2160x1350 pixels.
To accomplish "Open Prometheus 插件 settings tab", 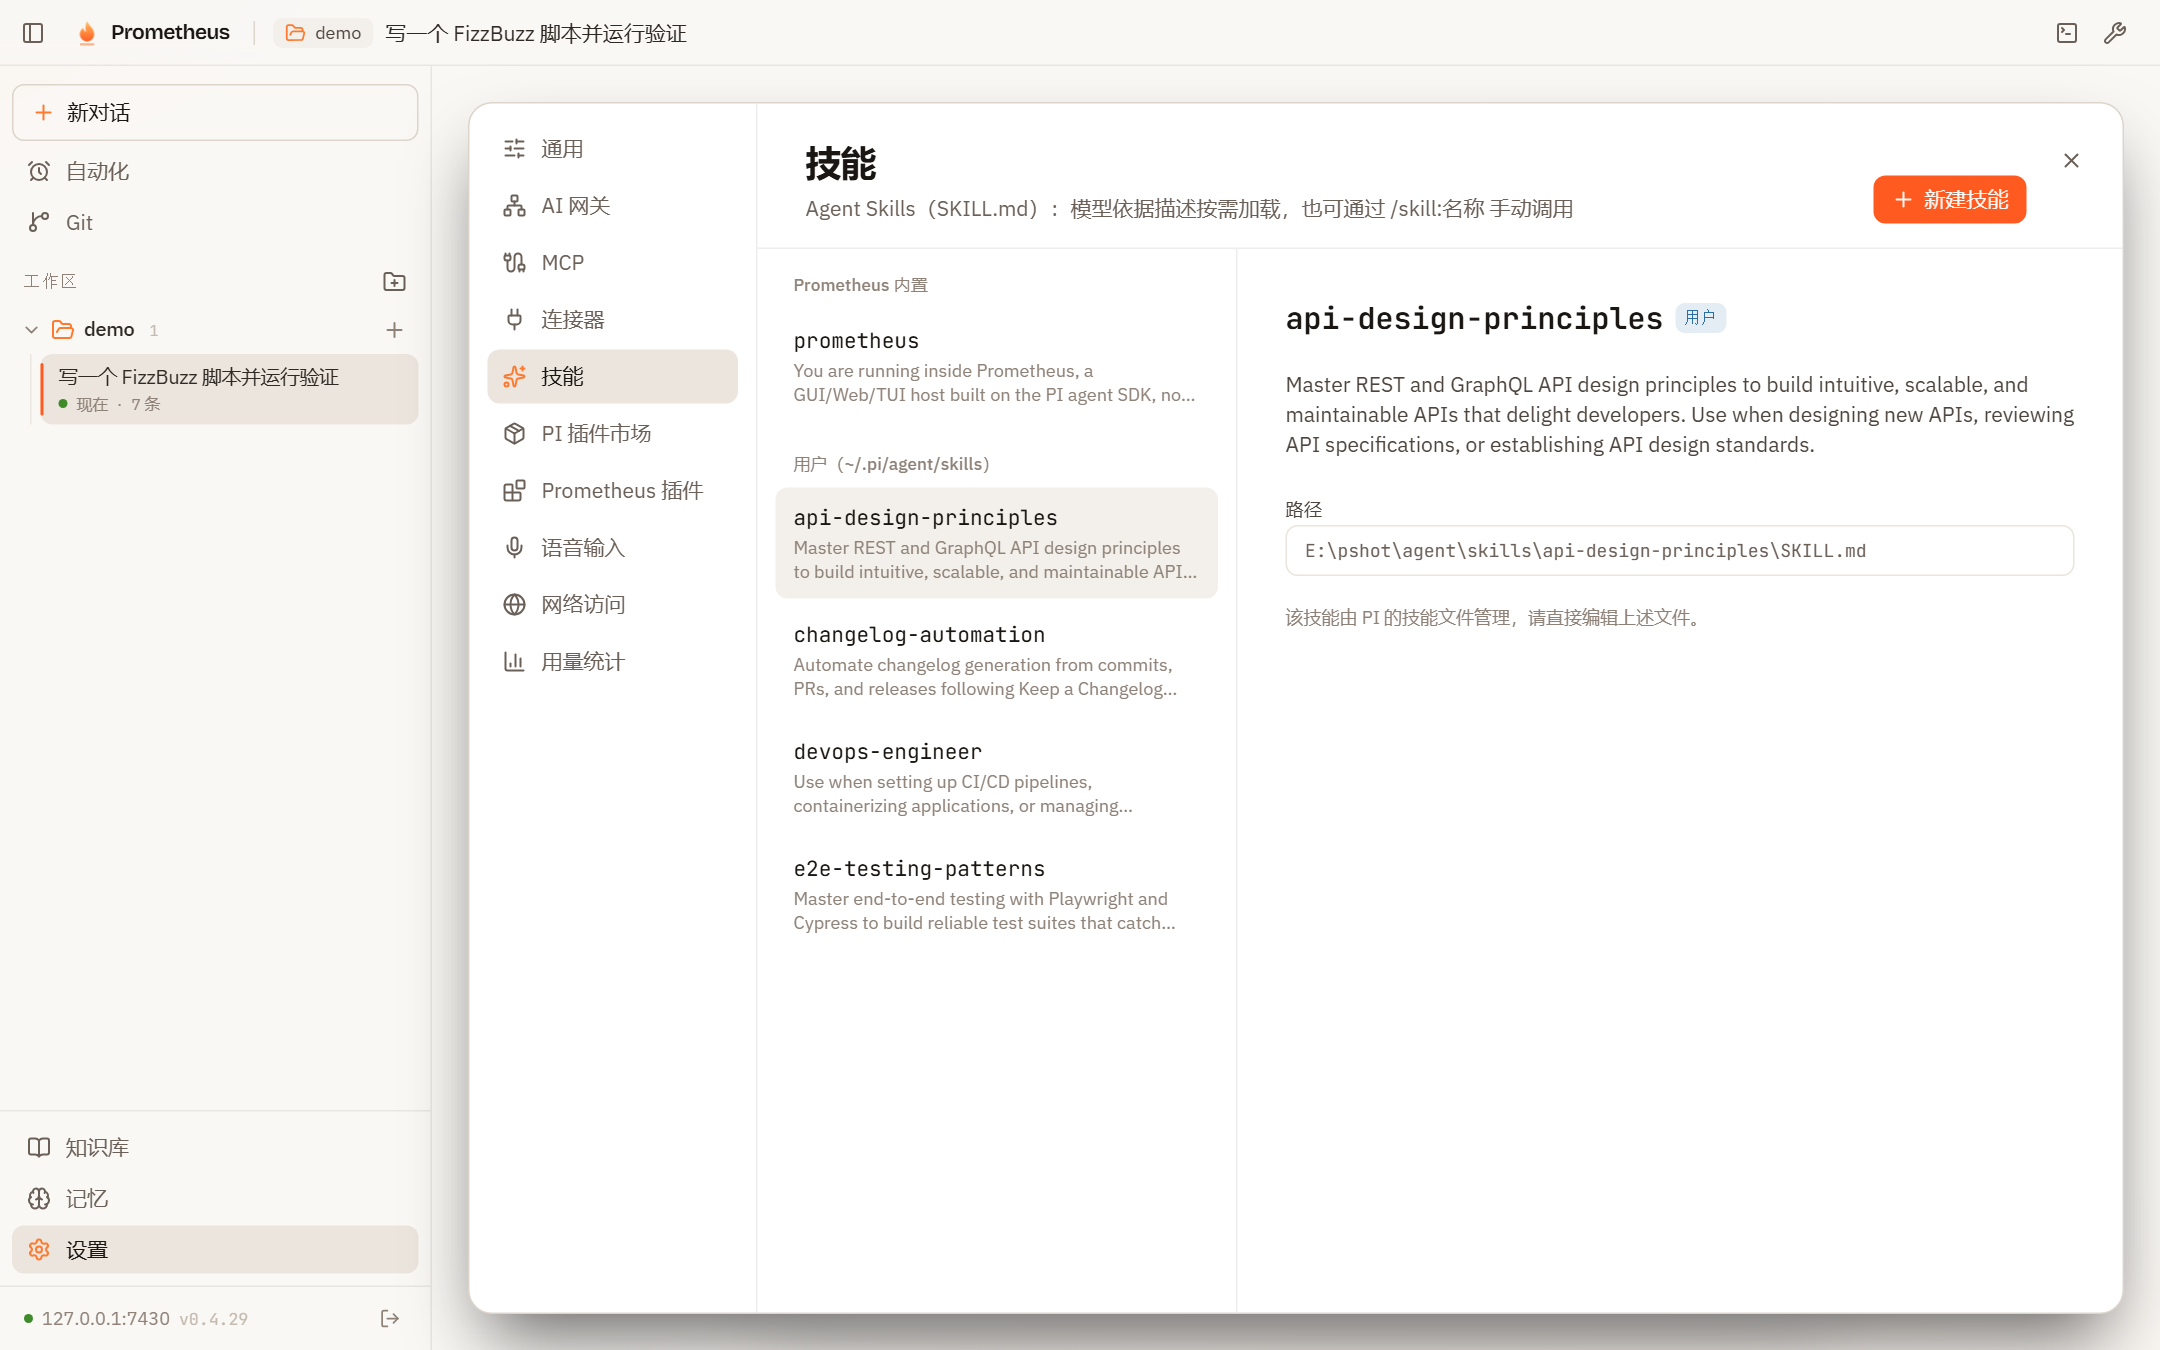I will [612, 490].
